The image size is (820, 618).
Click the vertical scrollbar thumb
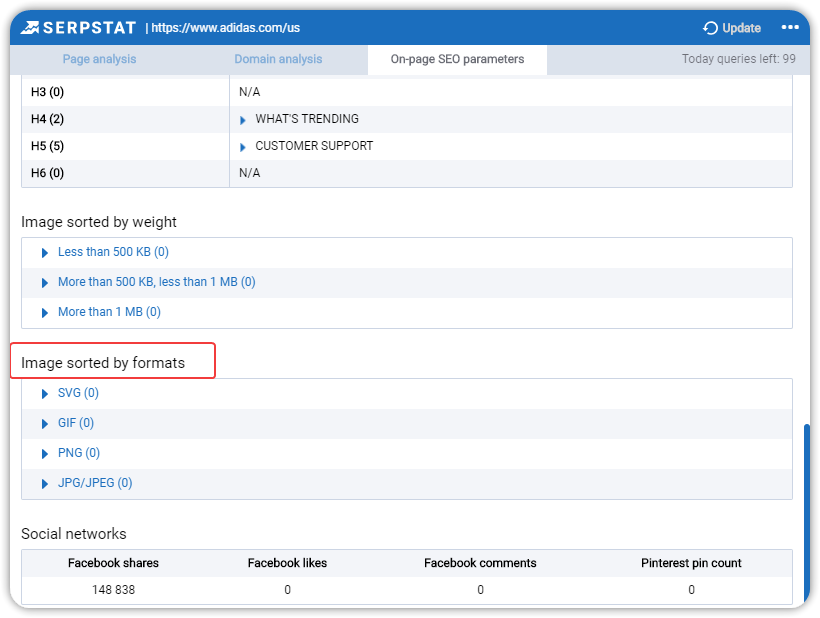806,513
